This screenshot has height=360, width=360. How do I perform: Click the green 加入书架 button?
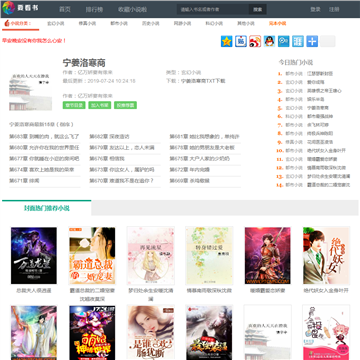[100, 105]
